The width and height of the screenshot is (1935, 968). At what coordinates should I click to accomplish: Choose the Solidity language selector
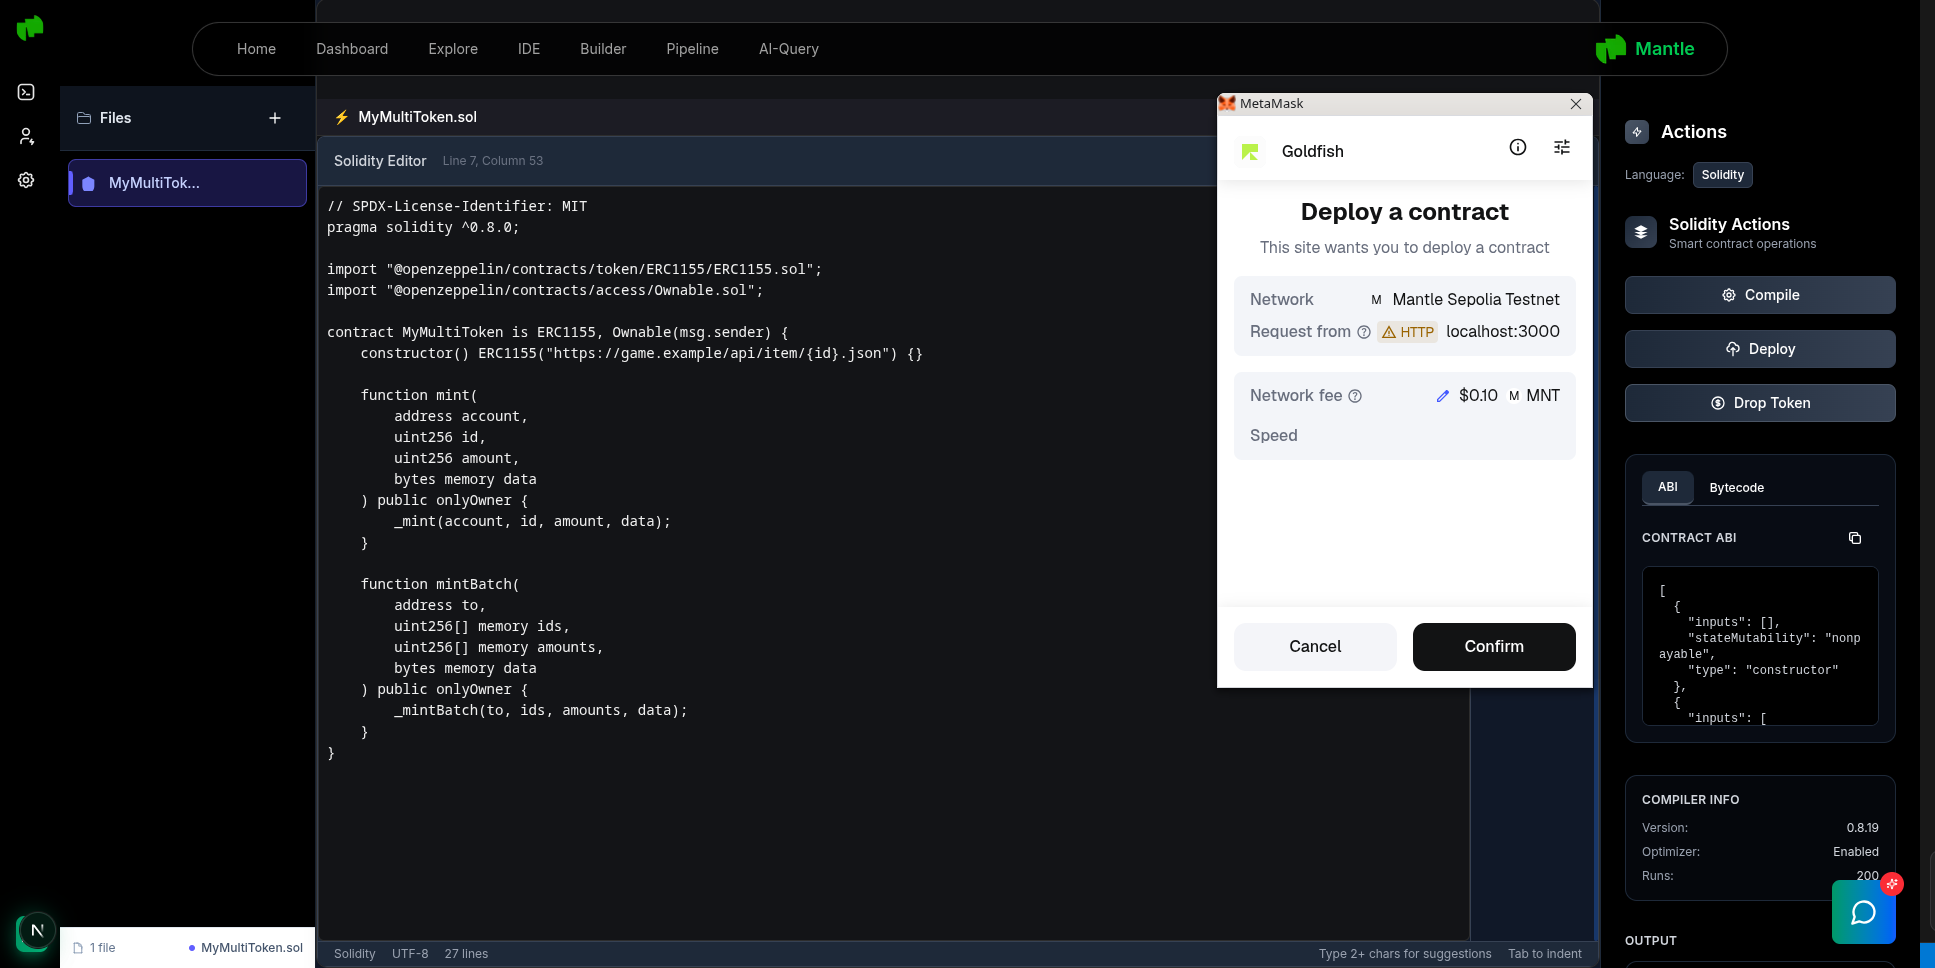pyautogui.click(x=1722, y=175)
